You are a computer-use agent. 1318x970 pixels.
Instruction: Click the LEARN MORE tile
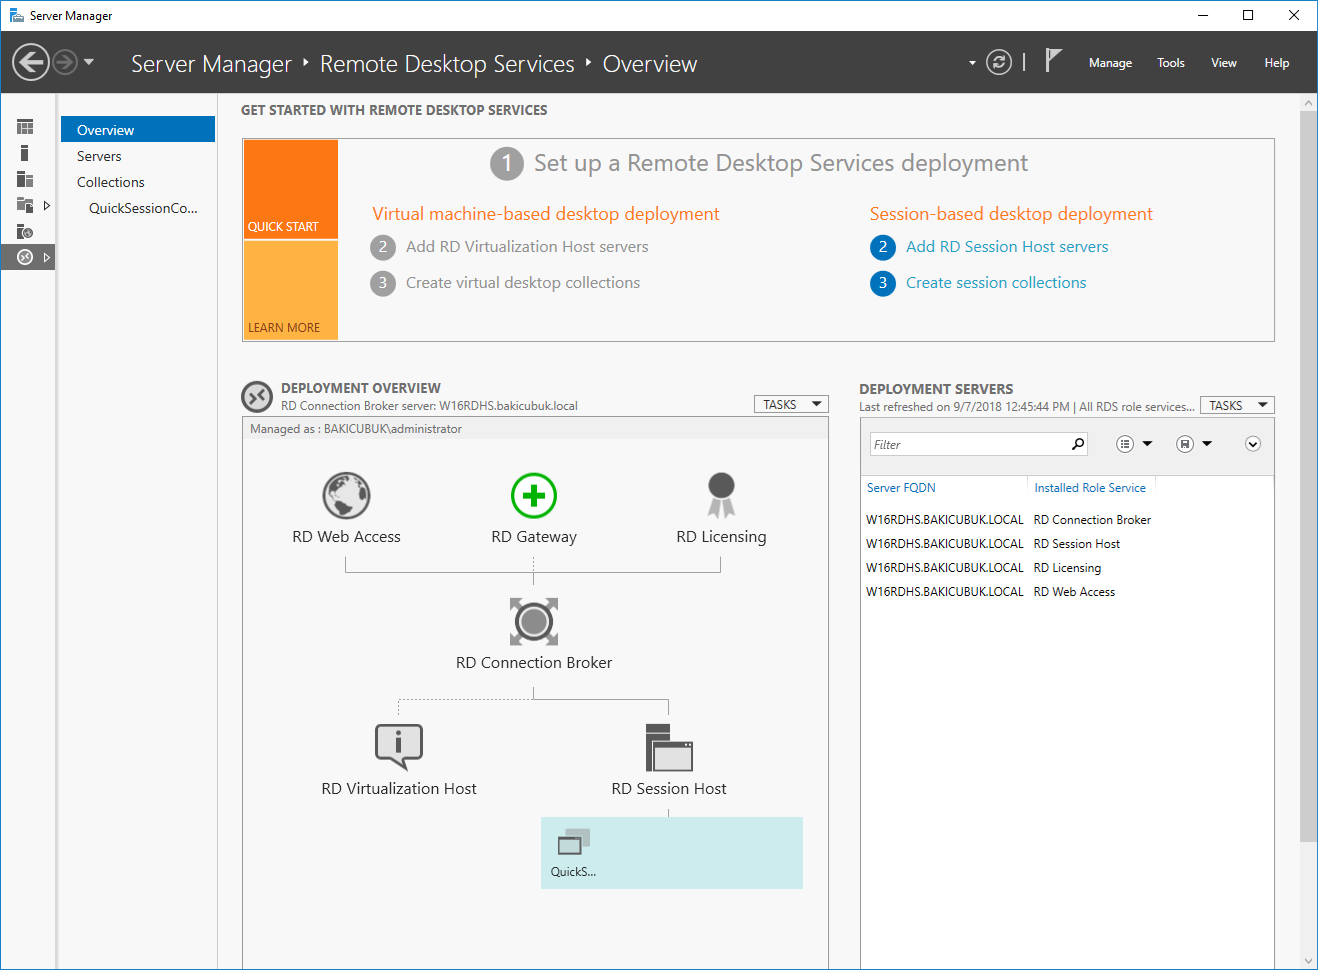tap(291, 290)
